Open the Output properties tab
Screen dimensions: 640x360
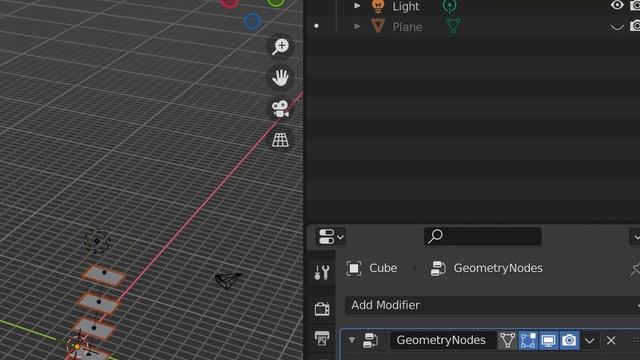[x=322, y=338]
